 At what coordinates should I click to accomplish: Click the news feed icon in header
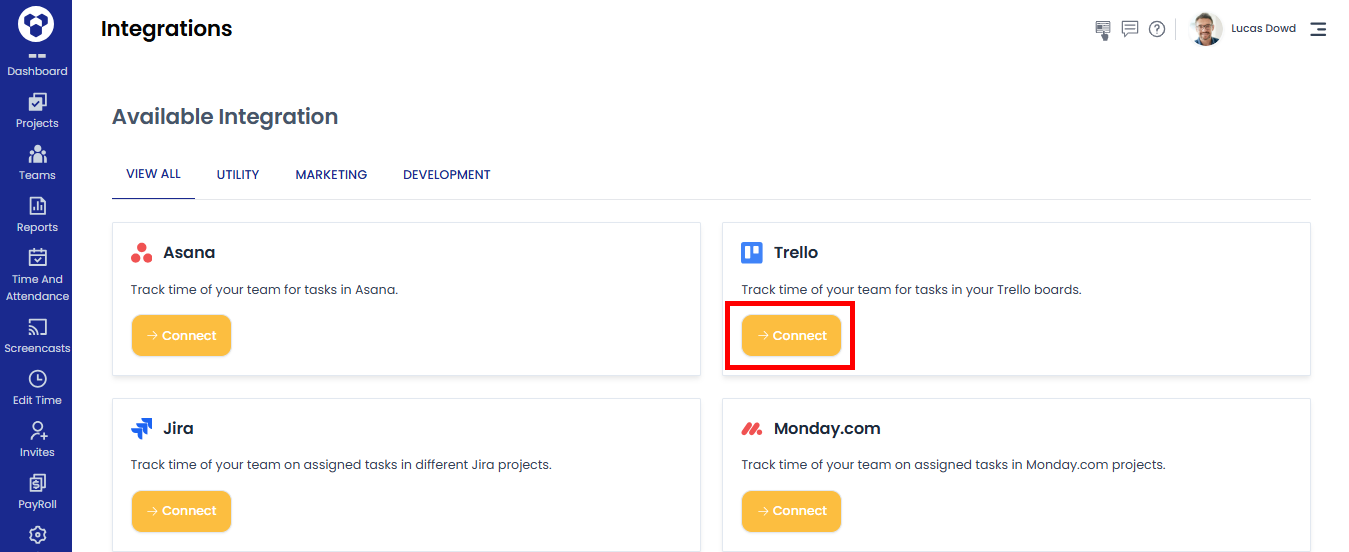click(x=1103, y=30)
